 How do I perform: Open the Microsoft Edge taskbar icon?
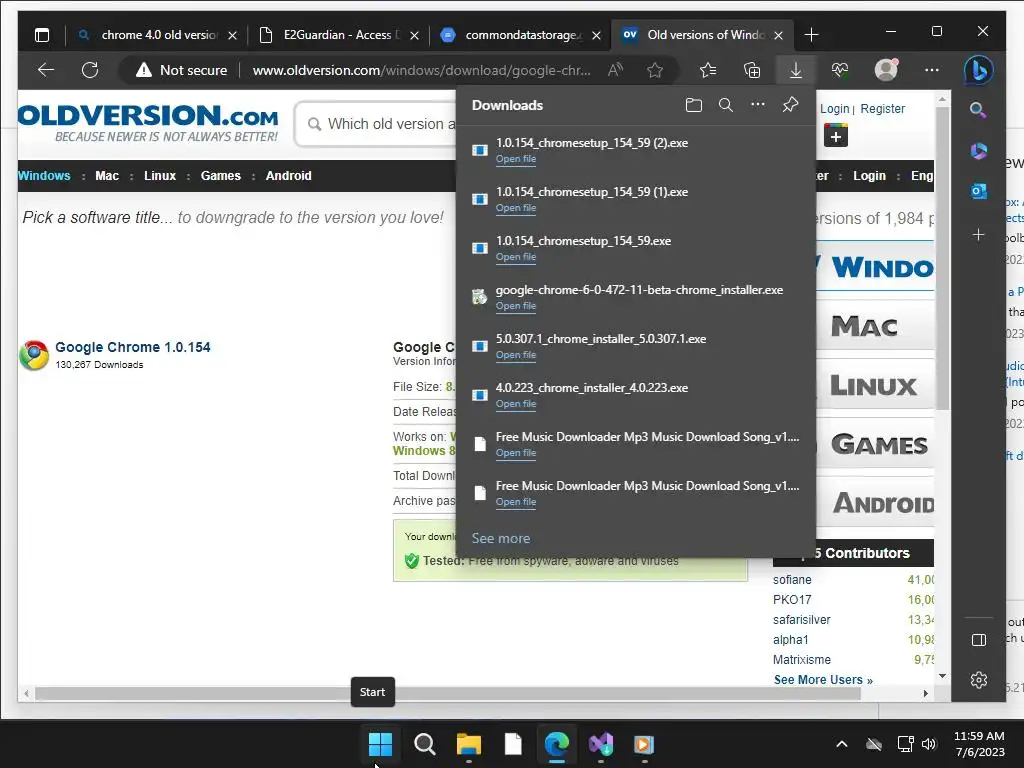pos(556,744)
